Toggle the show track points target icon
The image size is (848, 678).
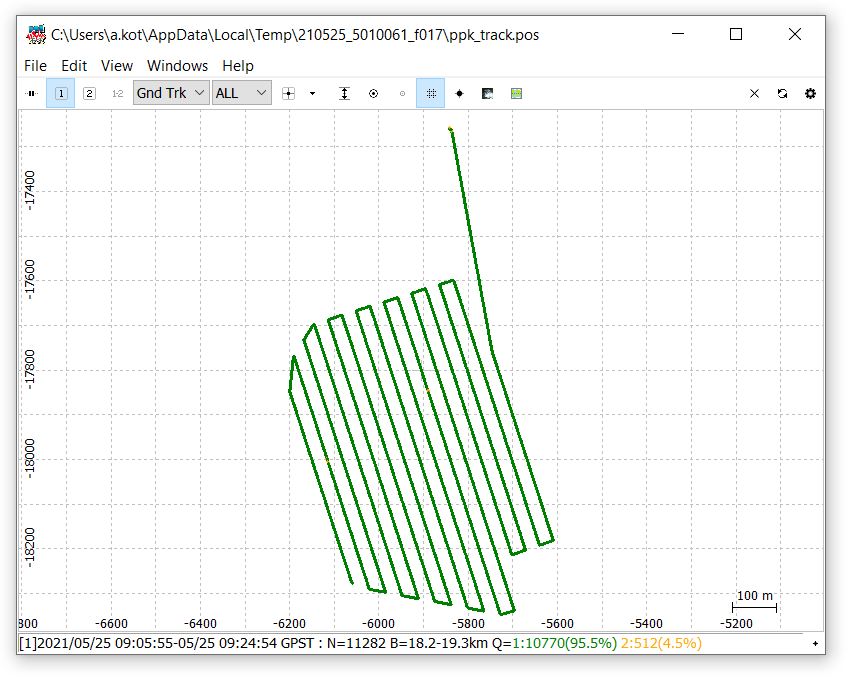click(373, 94)
